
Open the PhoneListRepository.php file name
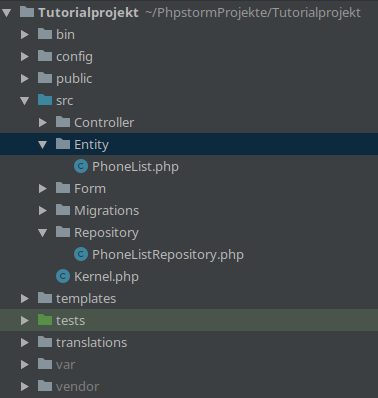[168, 255]
